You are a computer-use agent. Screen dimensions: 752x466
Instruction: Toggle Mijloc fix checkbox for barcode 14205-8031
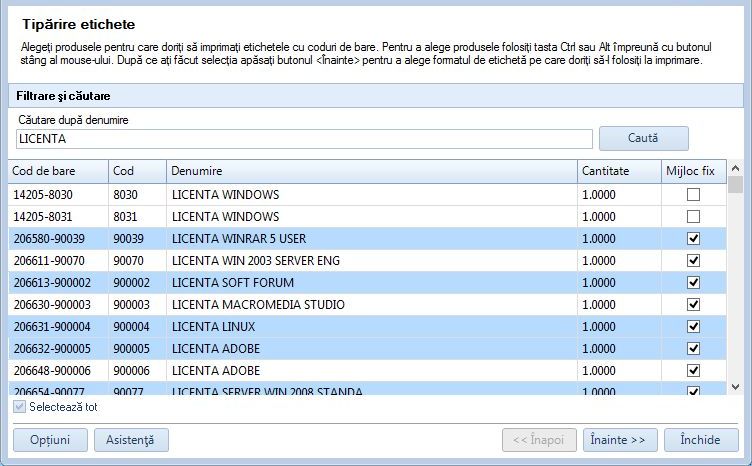[693, 217]
